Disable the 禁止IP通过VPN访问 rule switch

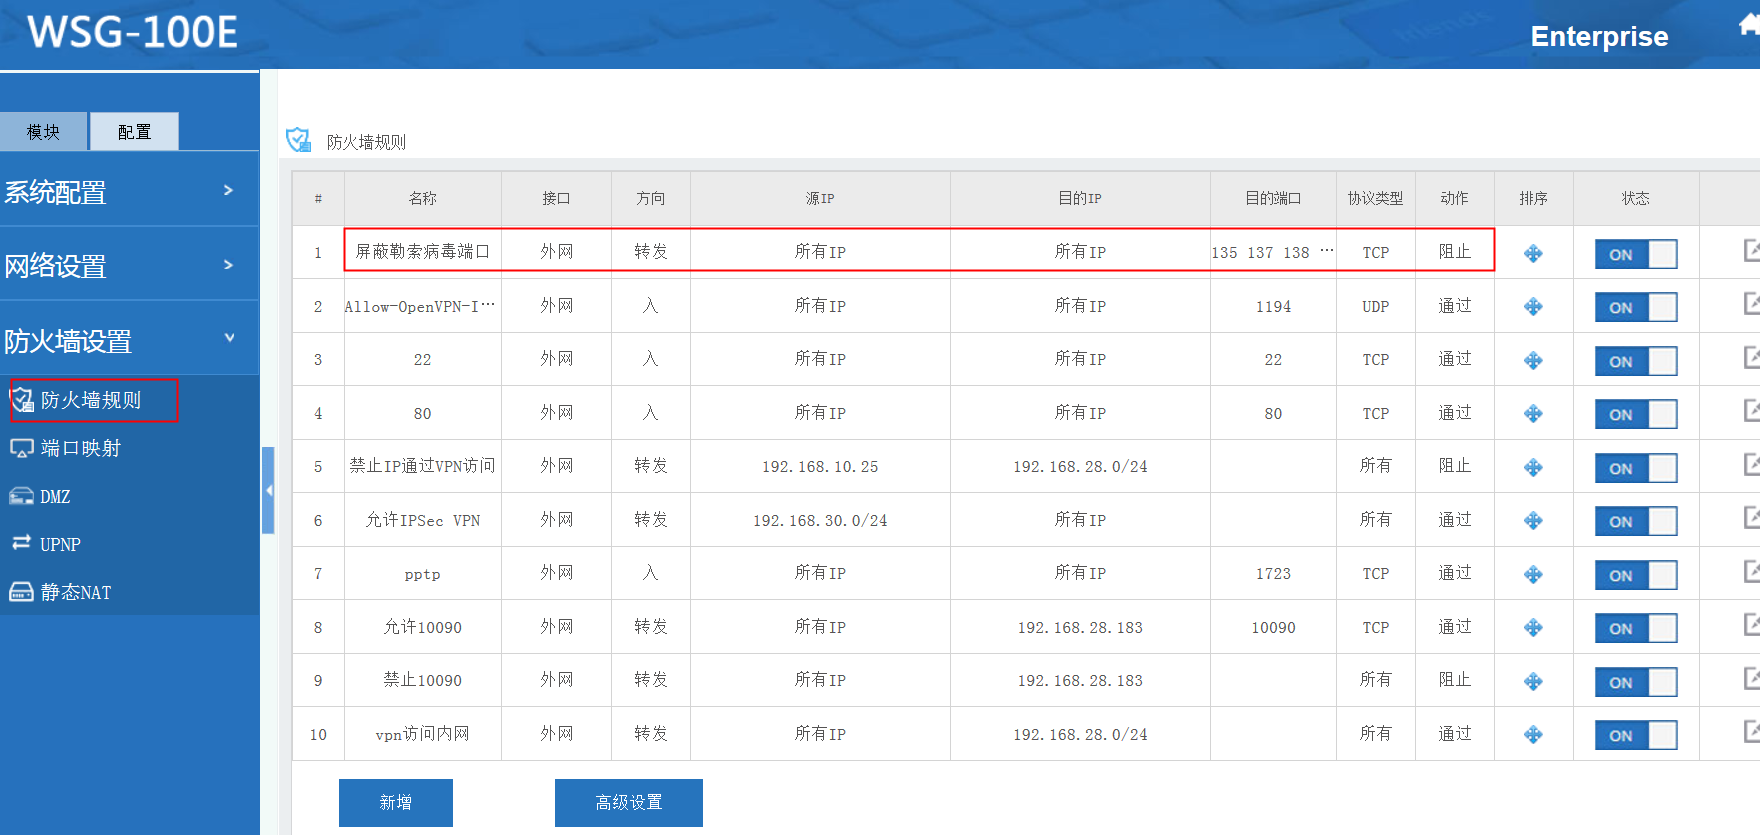coord(1635,468)
